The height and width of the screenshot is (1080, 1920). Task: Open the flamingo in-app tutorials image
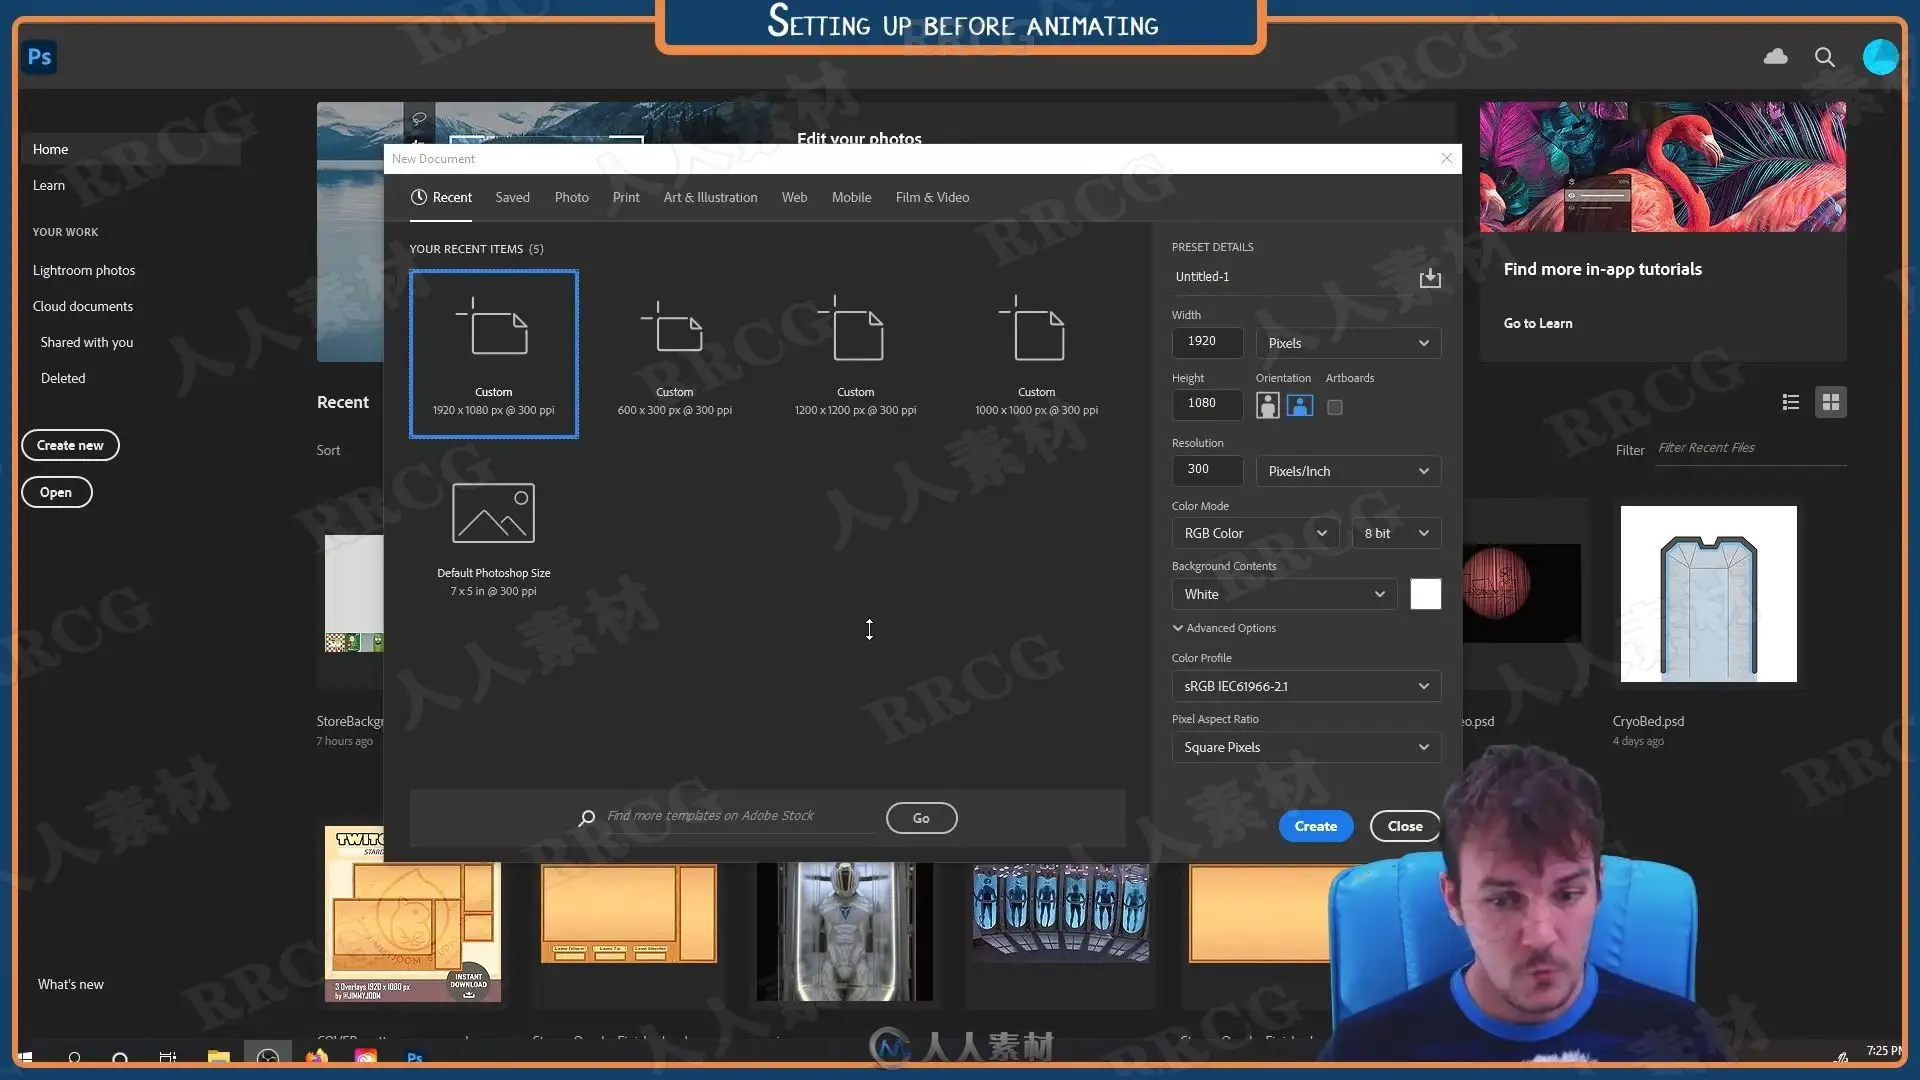[1662, 167]
